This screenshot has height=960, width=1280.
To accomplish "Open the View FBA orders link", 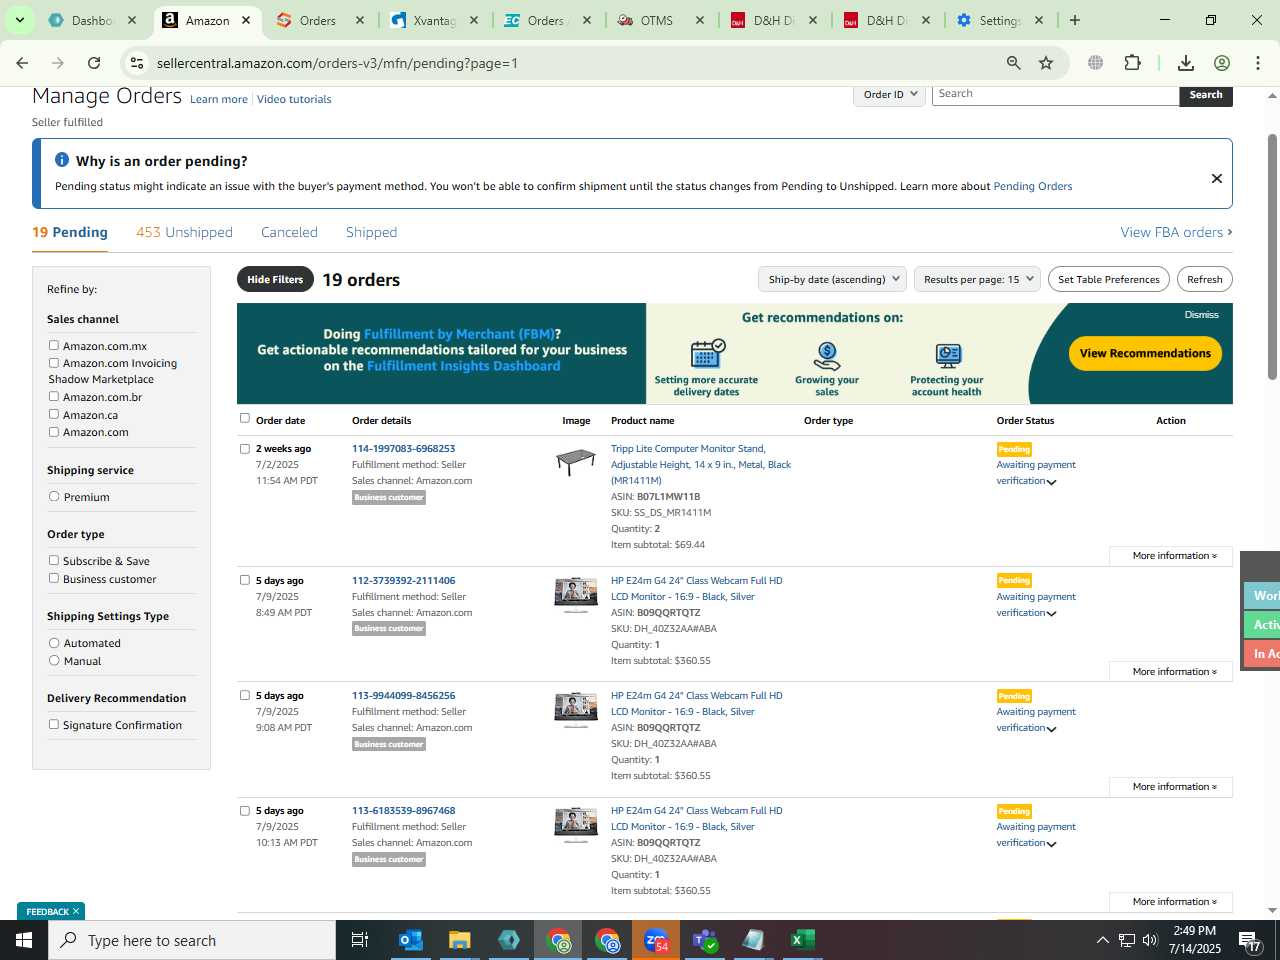I will (1176, 232).
